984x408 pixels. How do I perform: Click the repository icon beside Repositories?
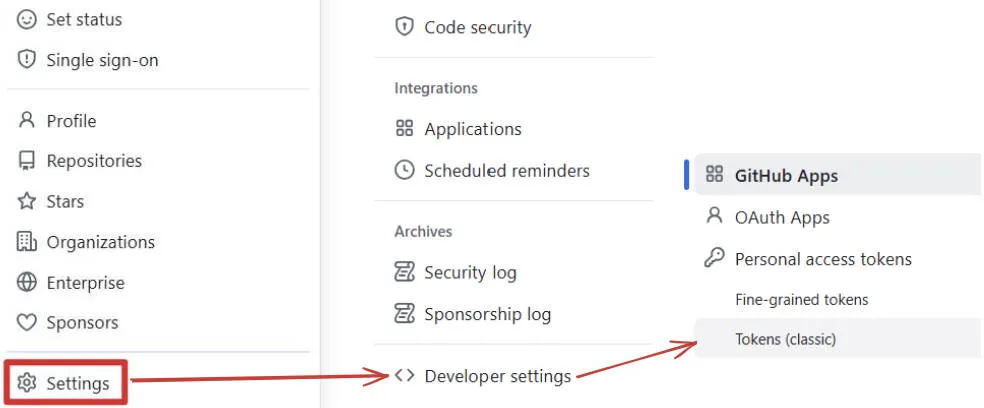click(27, 161)
